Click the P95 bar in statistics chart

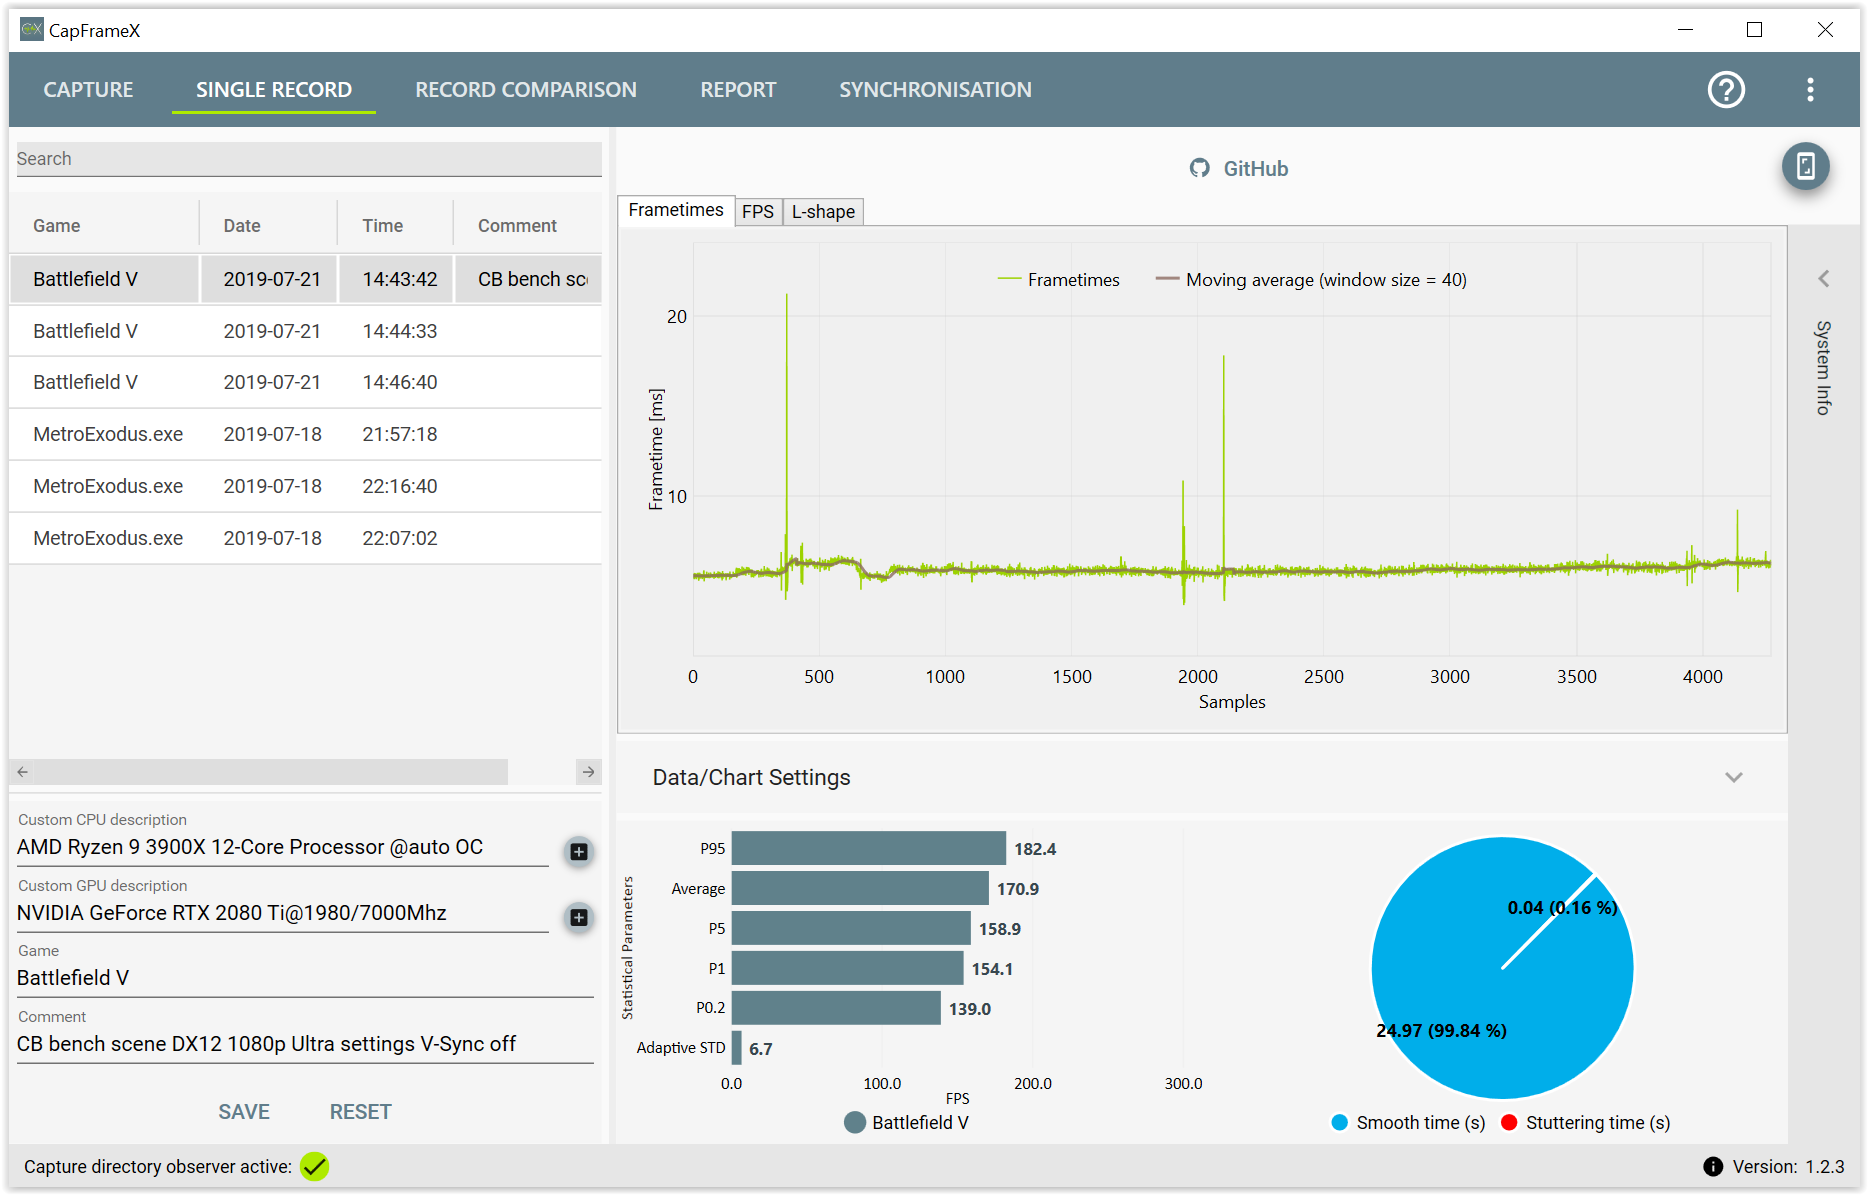[x=868, y=848]
